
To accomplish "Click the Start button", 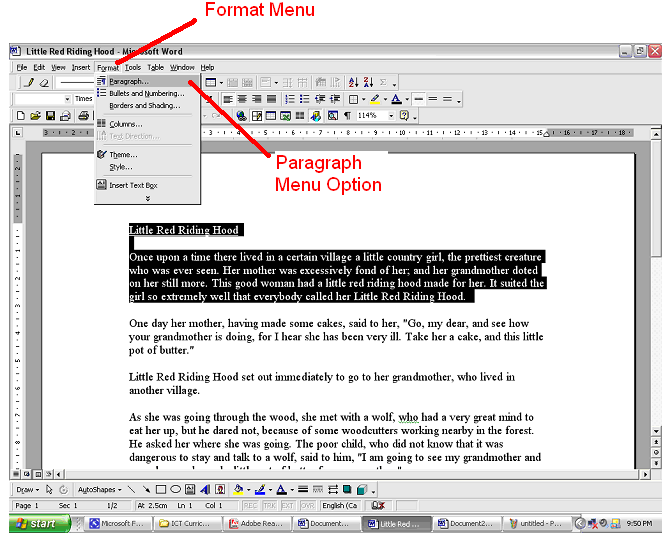I will 39,523.
